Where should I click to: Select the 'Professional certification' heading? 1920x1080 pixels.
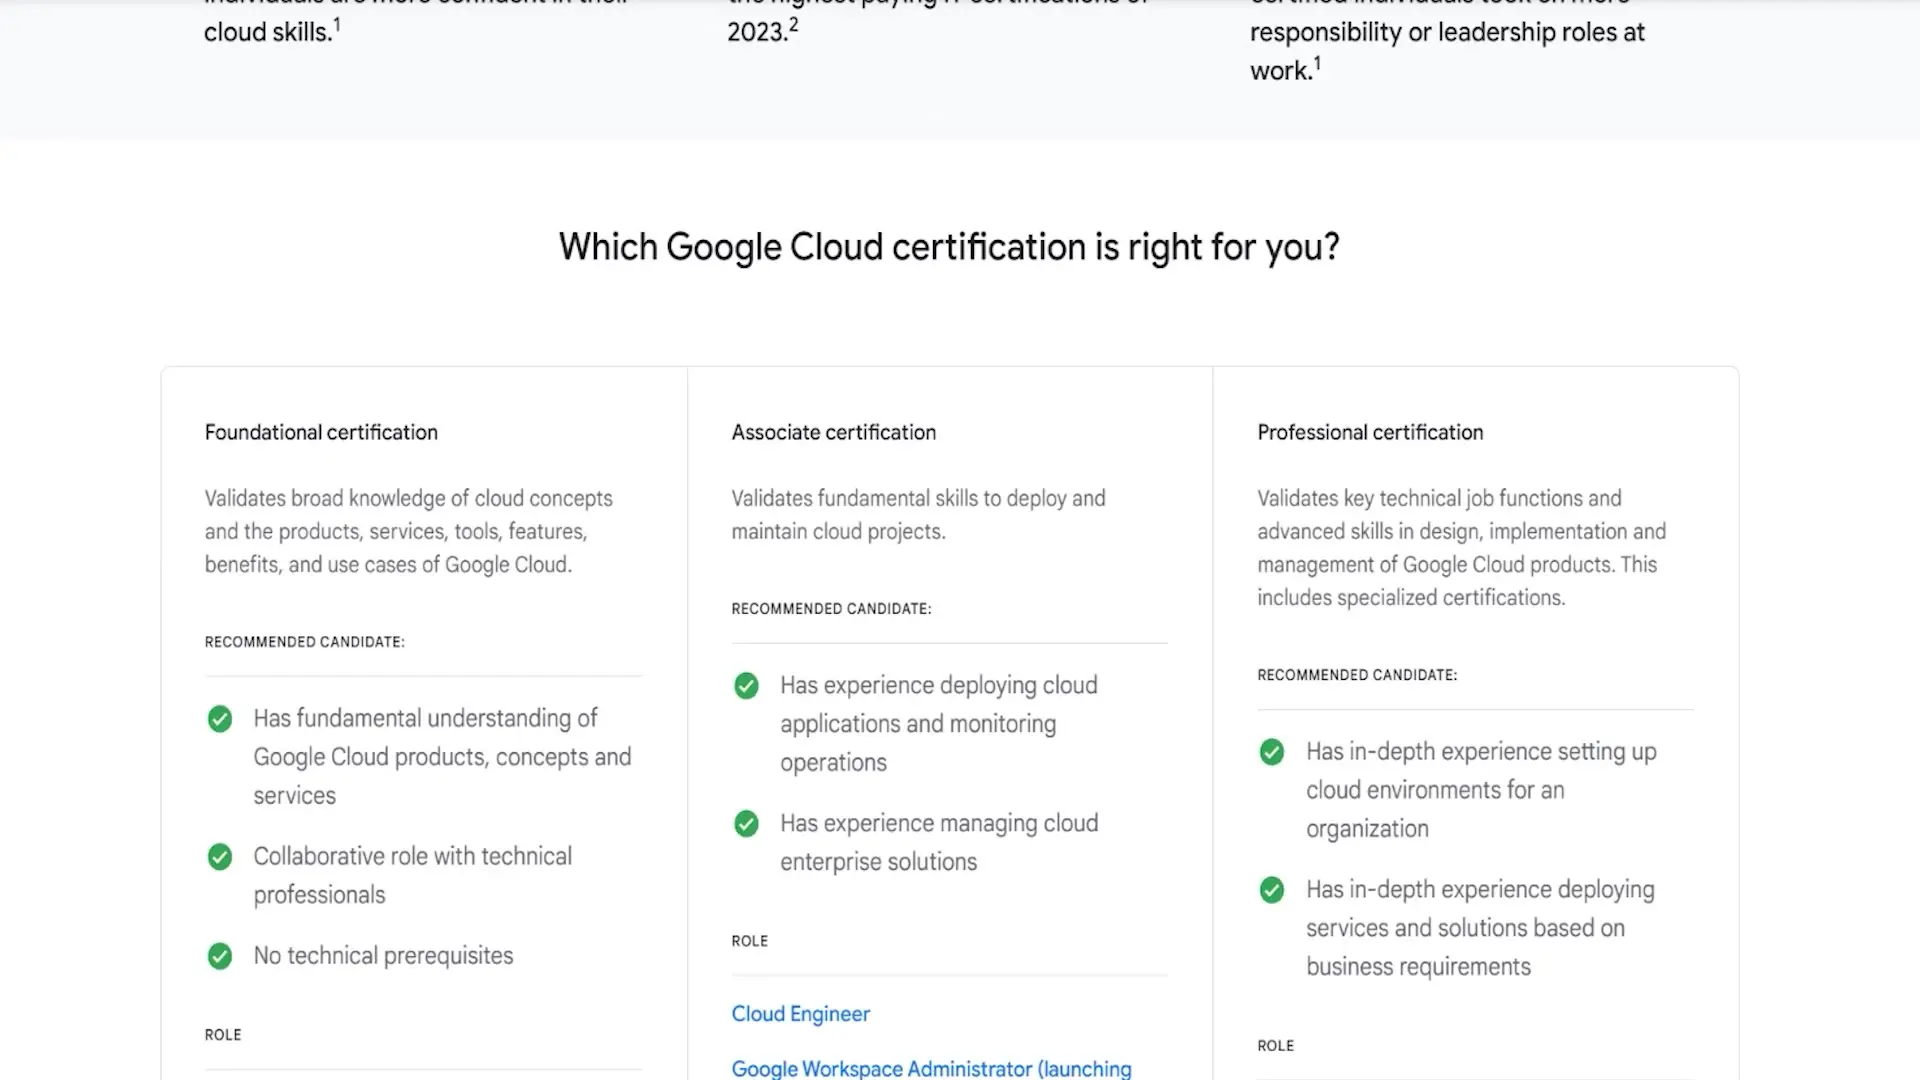click(x=1370, y=432)
